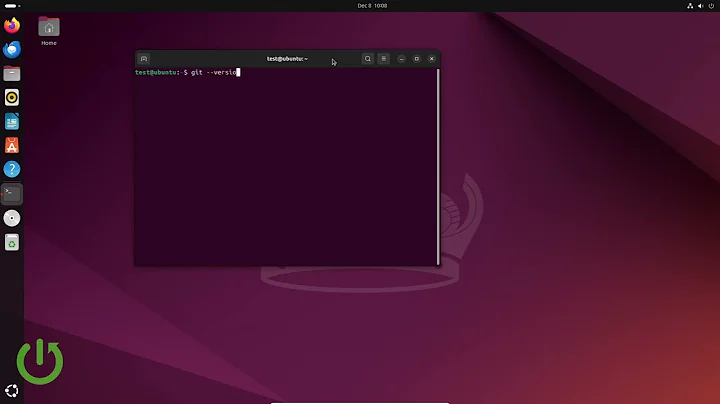Open the Files manager in dock
Image resolution: width=720 pixels, height=404 pixels.
12,73
